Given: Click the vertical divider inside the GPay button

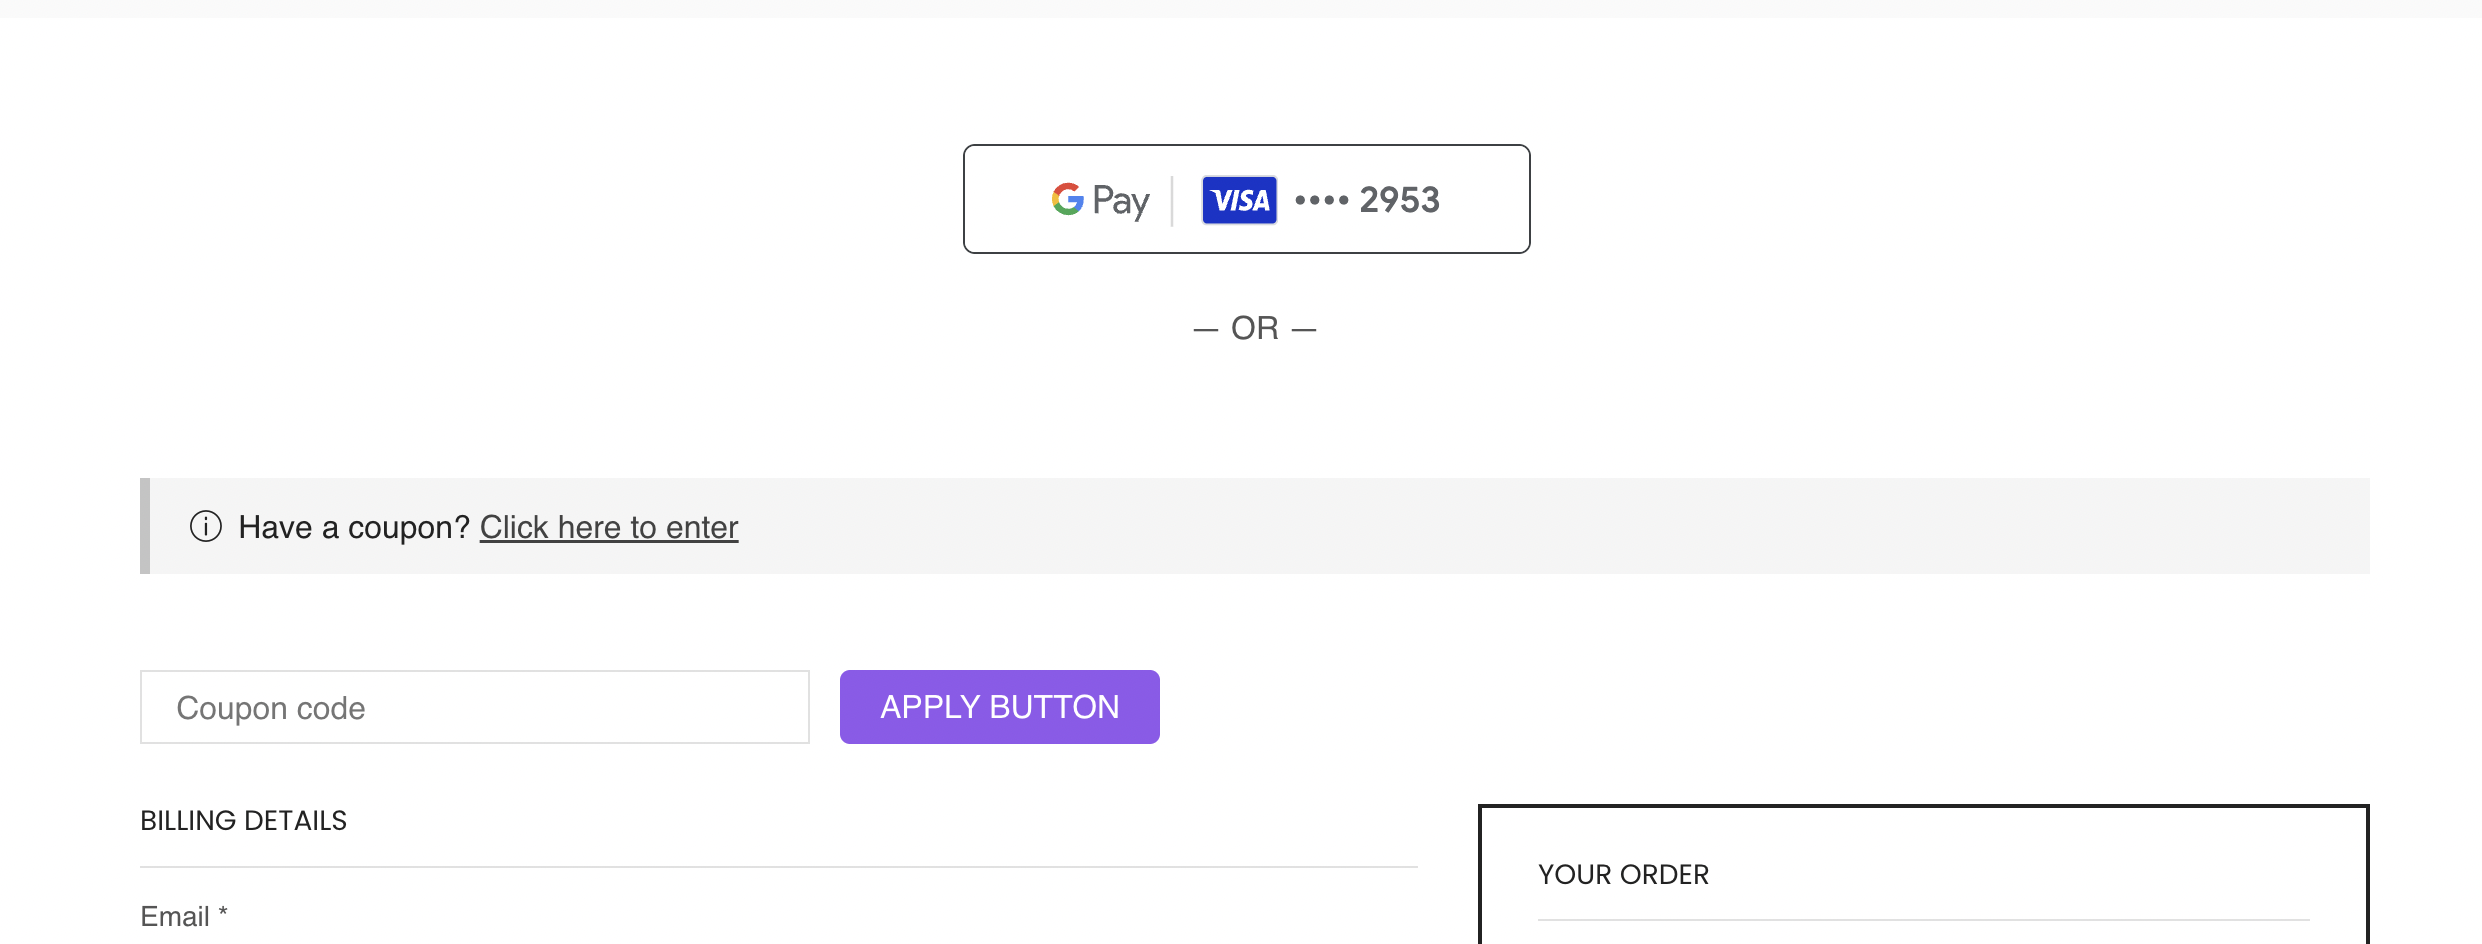Looking at the screenshot, I should (x=1172, y=200).
